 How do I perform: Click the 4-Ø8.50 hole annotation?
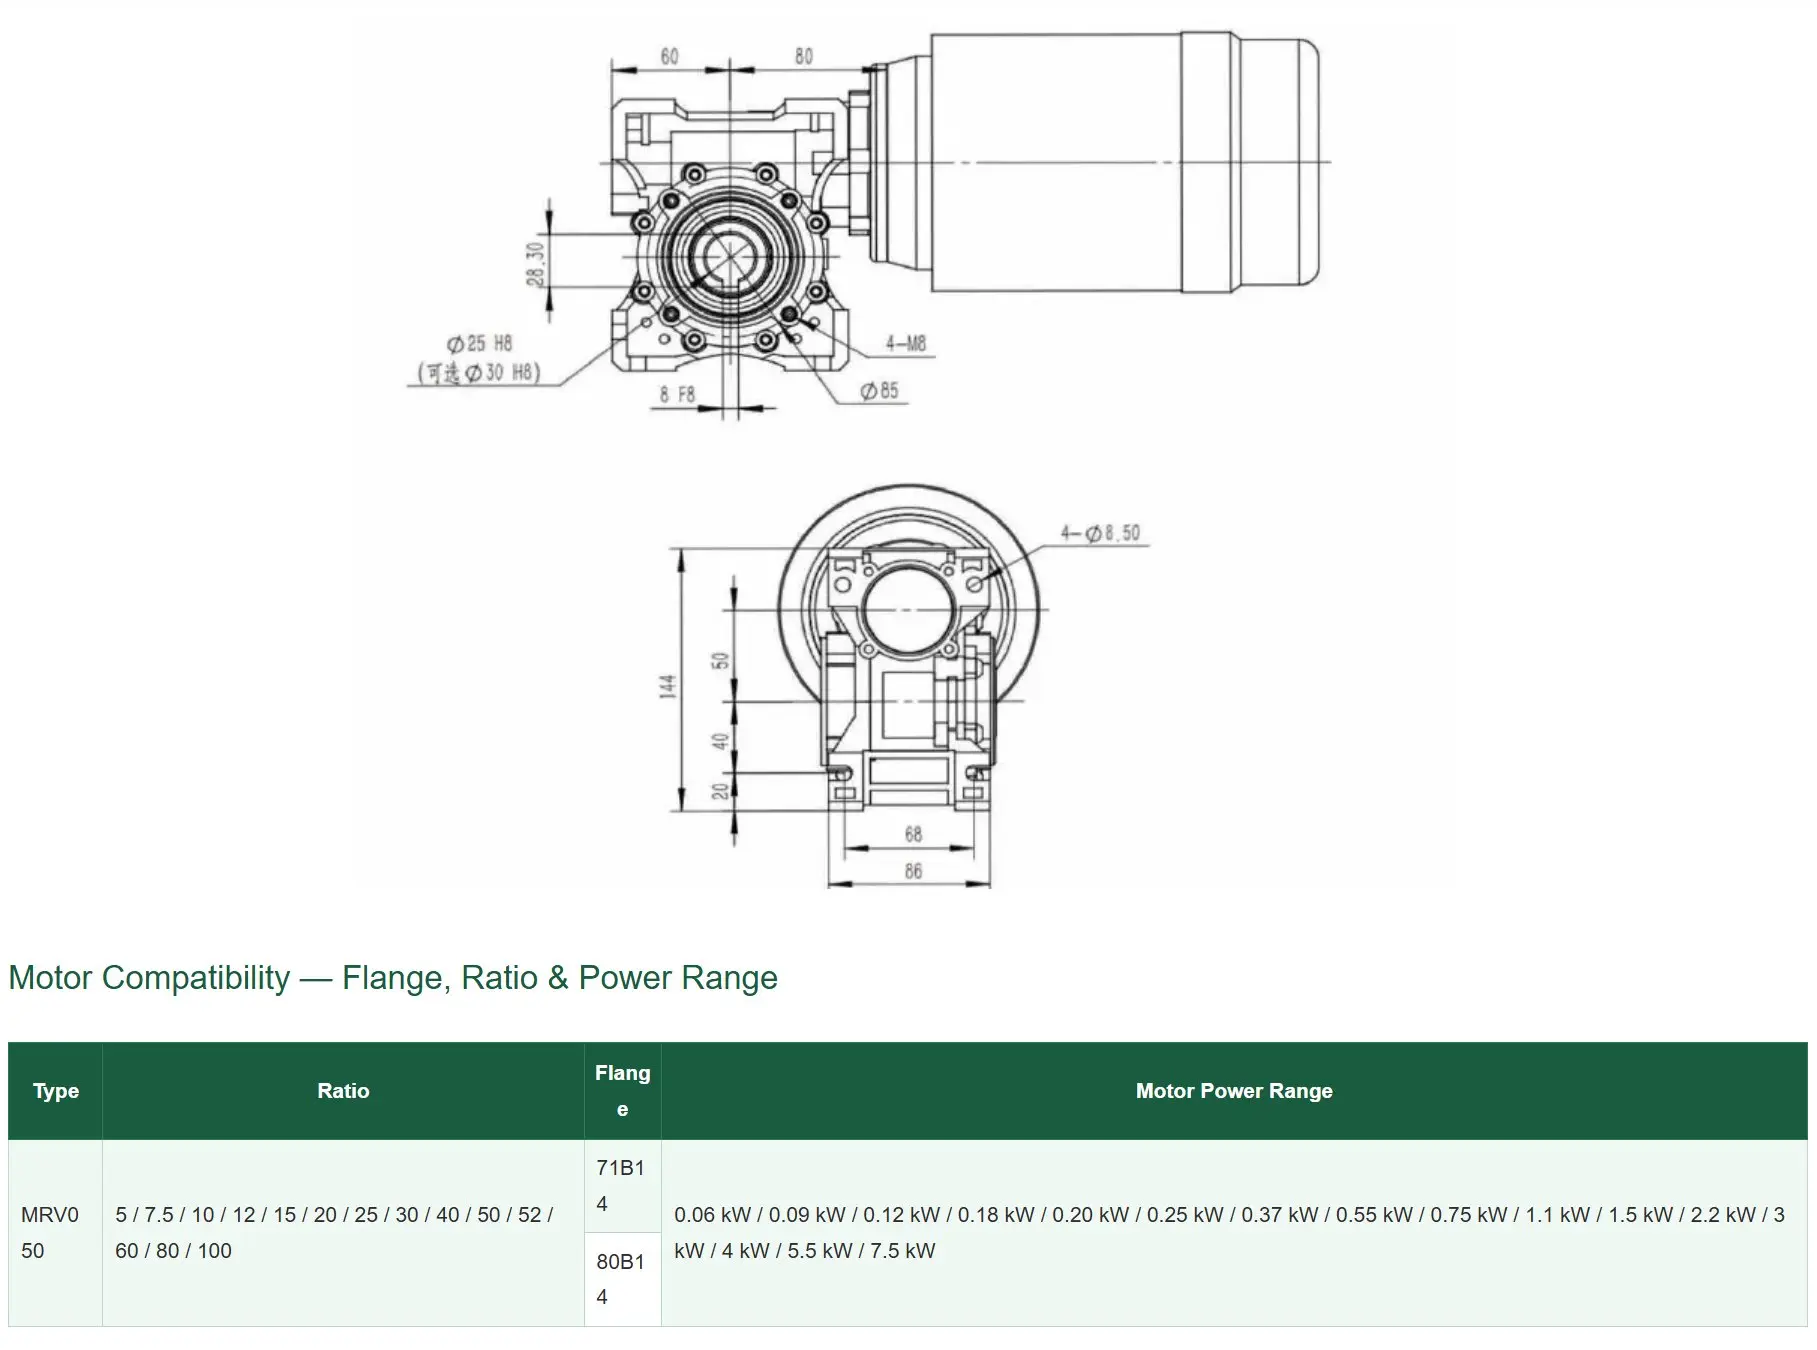1100,533
